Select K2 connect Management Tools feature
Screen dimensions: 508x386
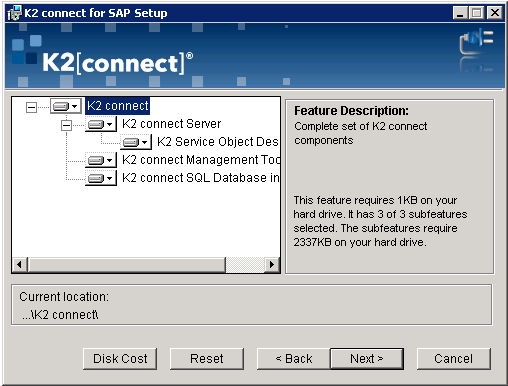(201, 160)
